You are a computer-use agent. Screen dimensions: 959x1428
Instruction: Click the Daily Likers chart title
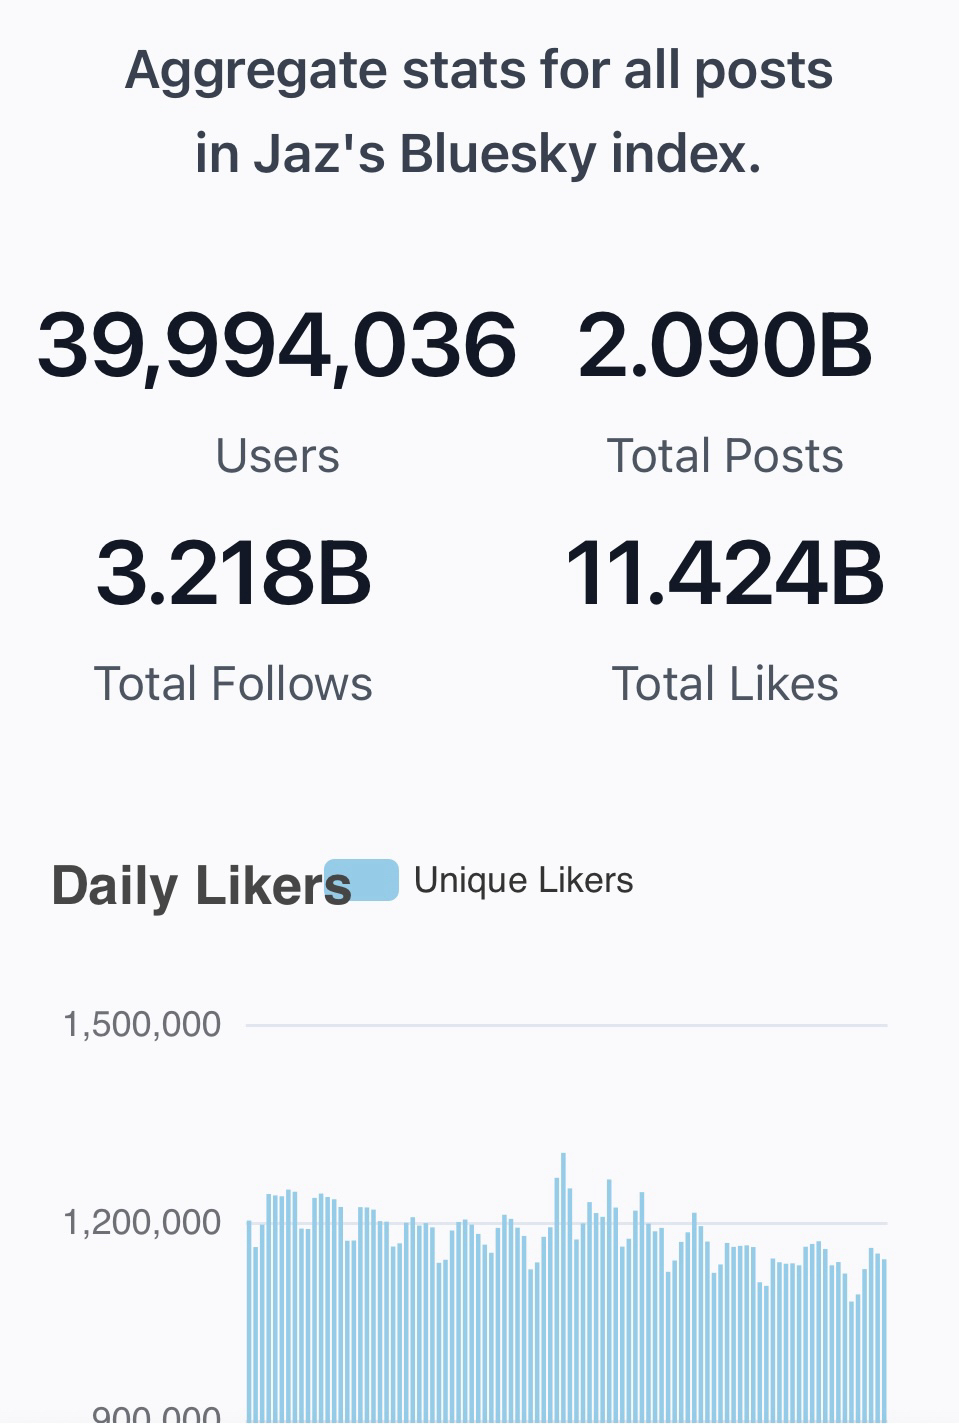coord(200,886)
